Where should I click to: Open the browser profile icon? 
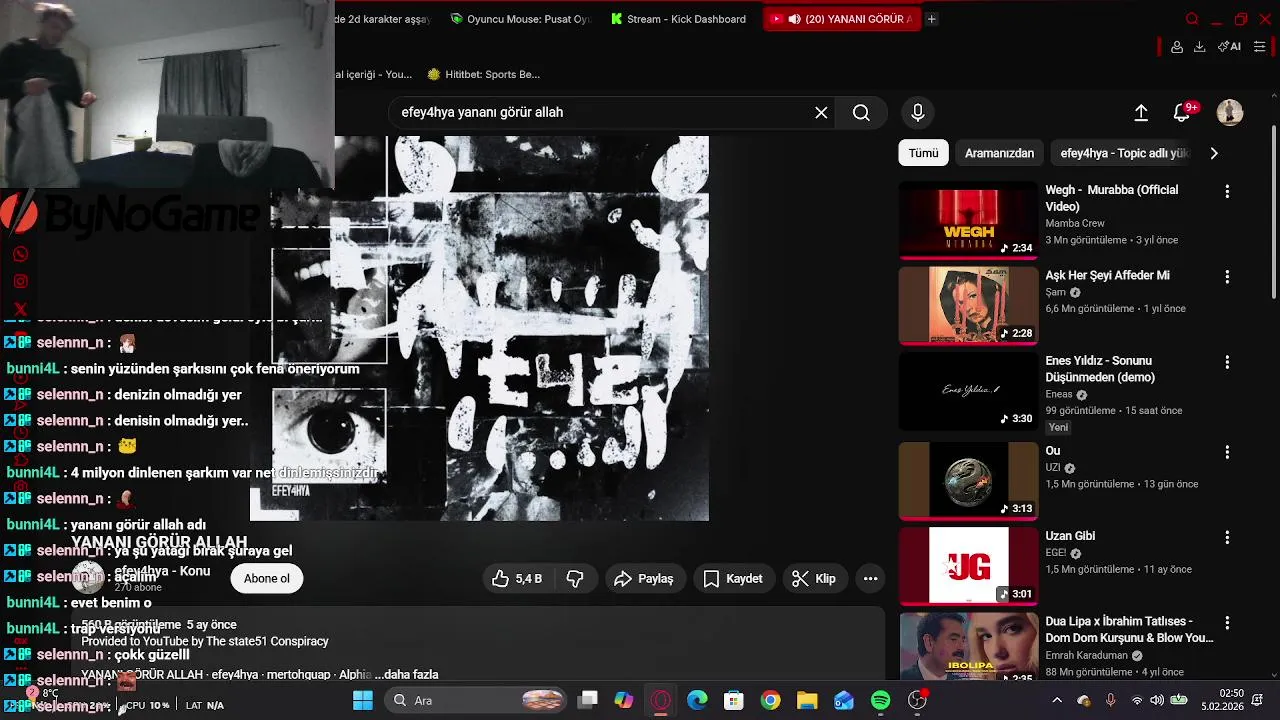click(x=1177, y=47)
